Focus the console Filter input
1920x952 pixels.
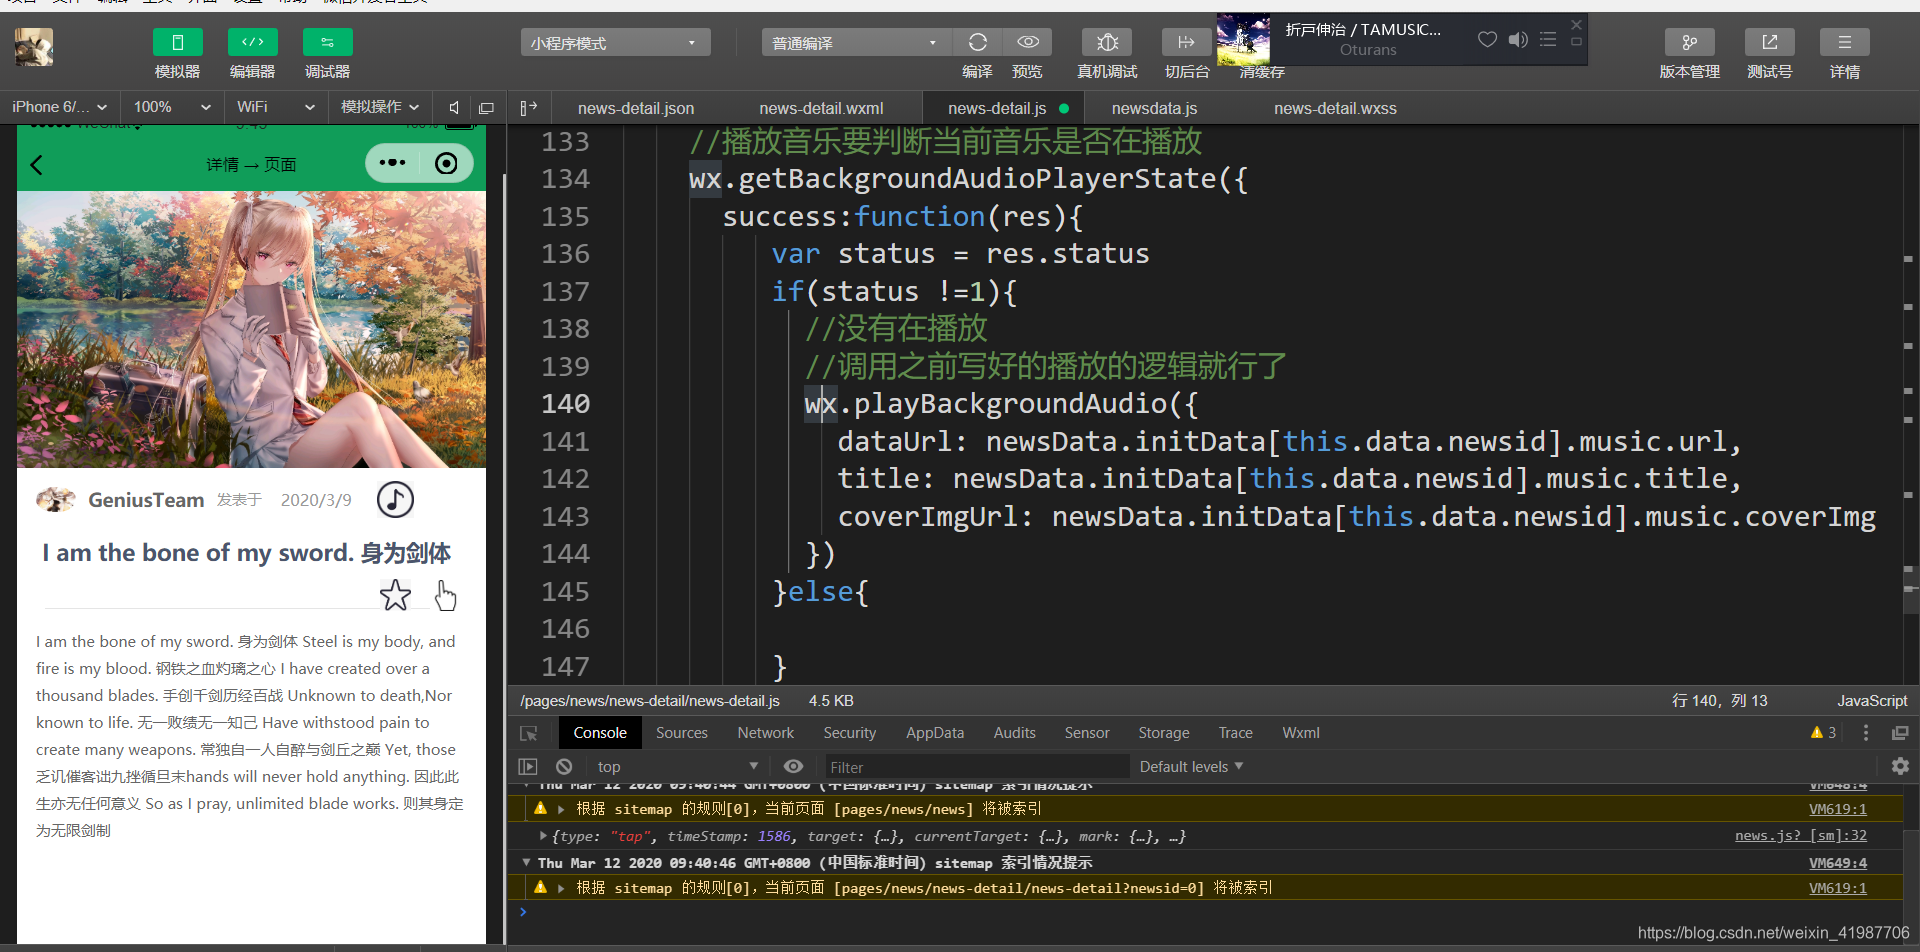point(975,767)
